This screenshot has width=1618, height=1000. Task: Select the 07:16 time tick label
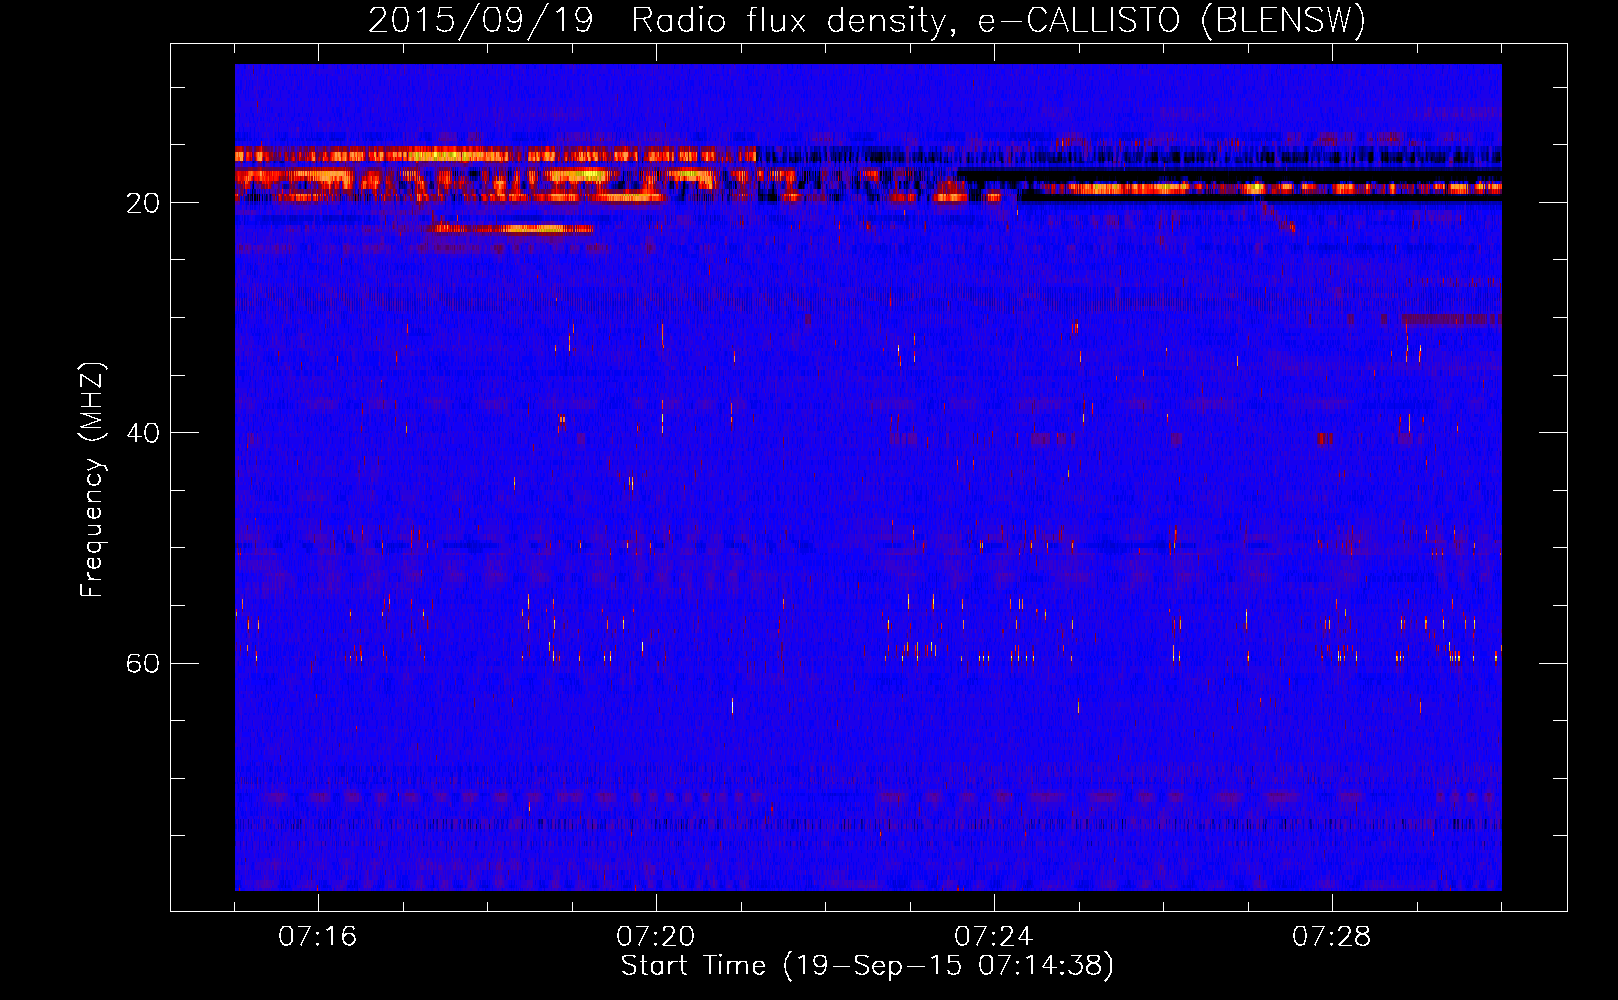[x=318, y=936]
